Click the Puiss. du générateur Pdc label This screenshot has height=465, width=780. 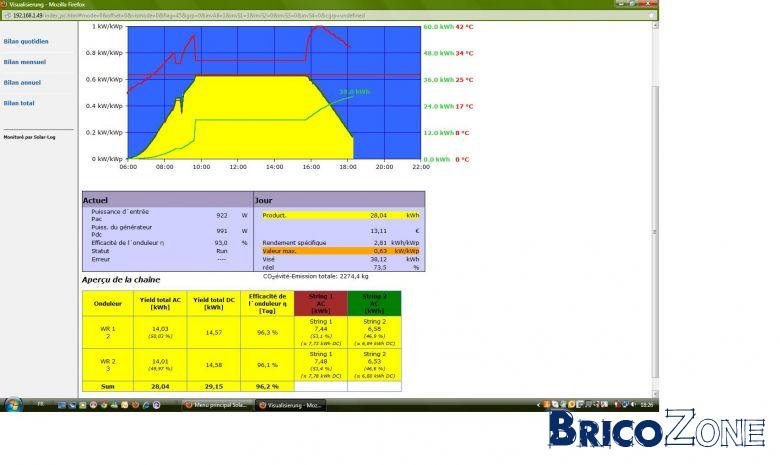(x=121, y=231)
